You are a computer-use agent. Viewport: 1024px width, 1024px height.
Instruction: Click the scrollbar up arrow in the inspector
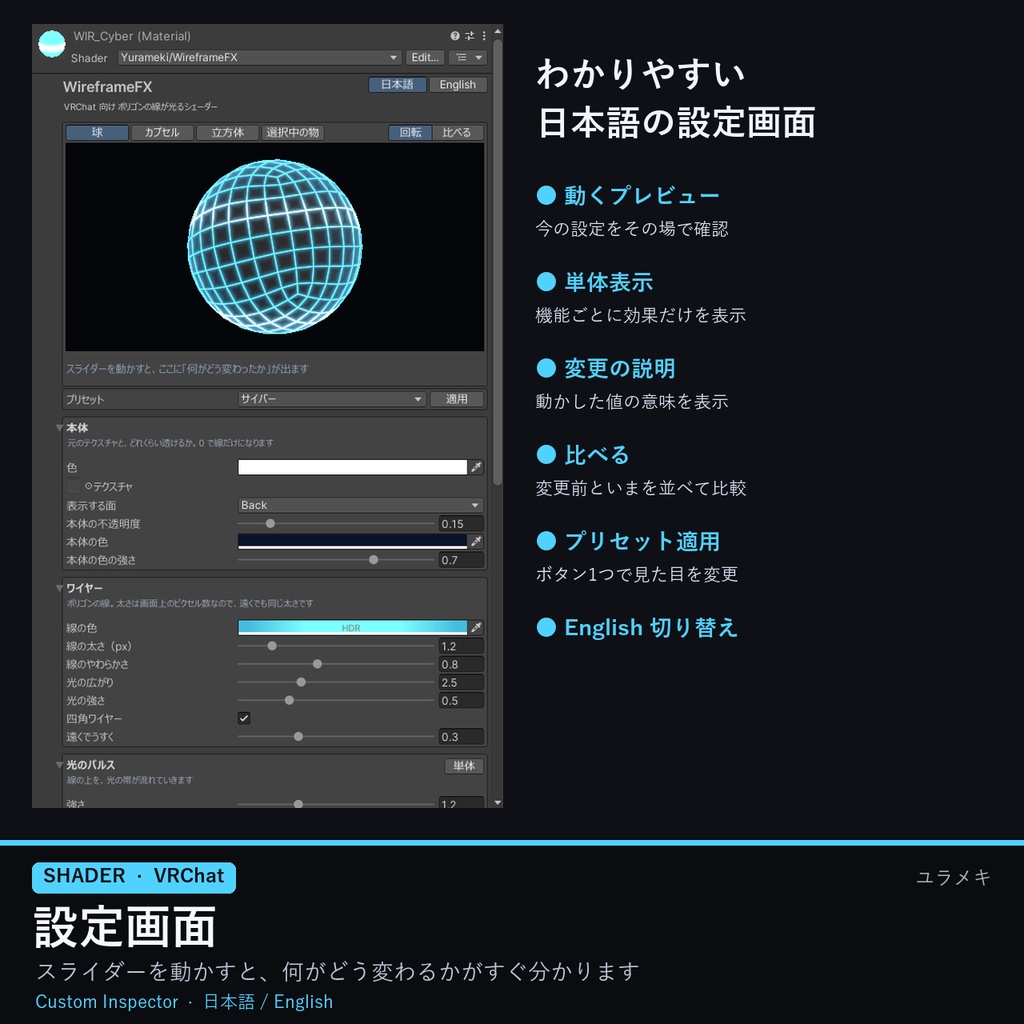click(x=498, y=31)
